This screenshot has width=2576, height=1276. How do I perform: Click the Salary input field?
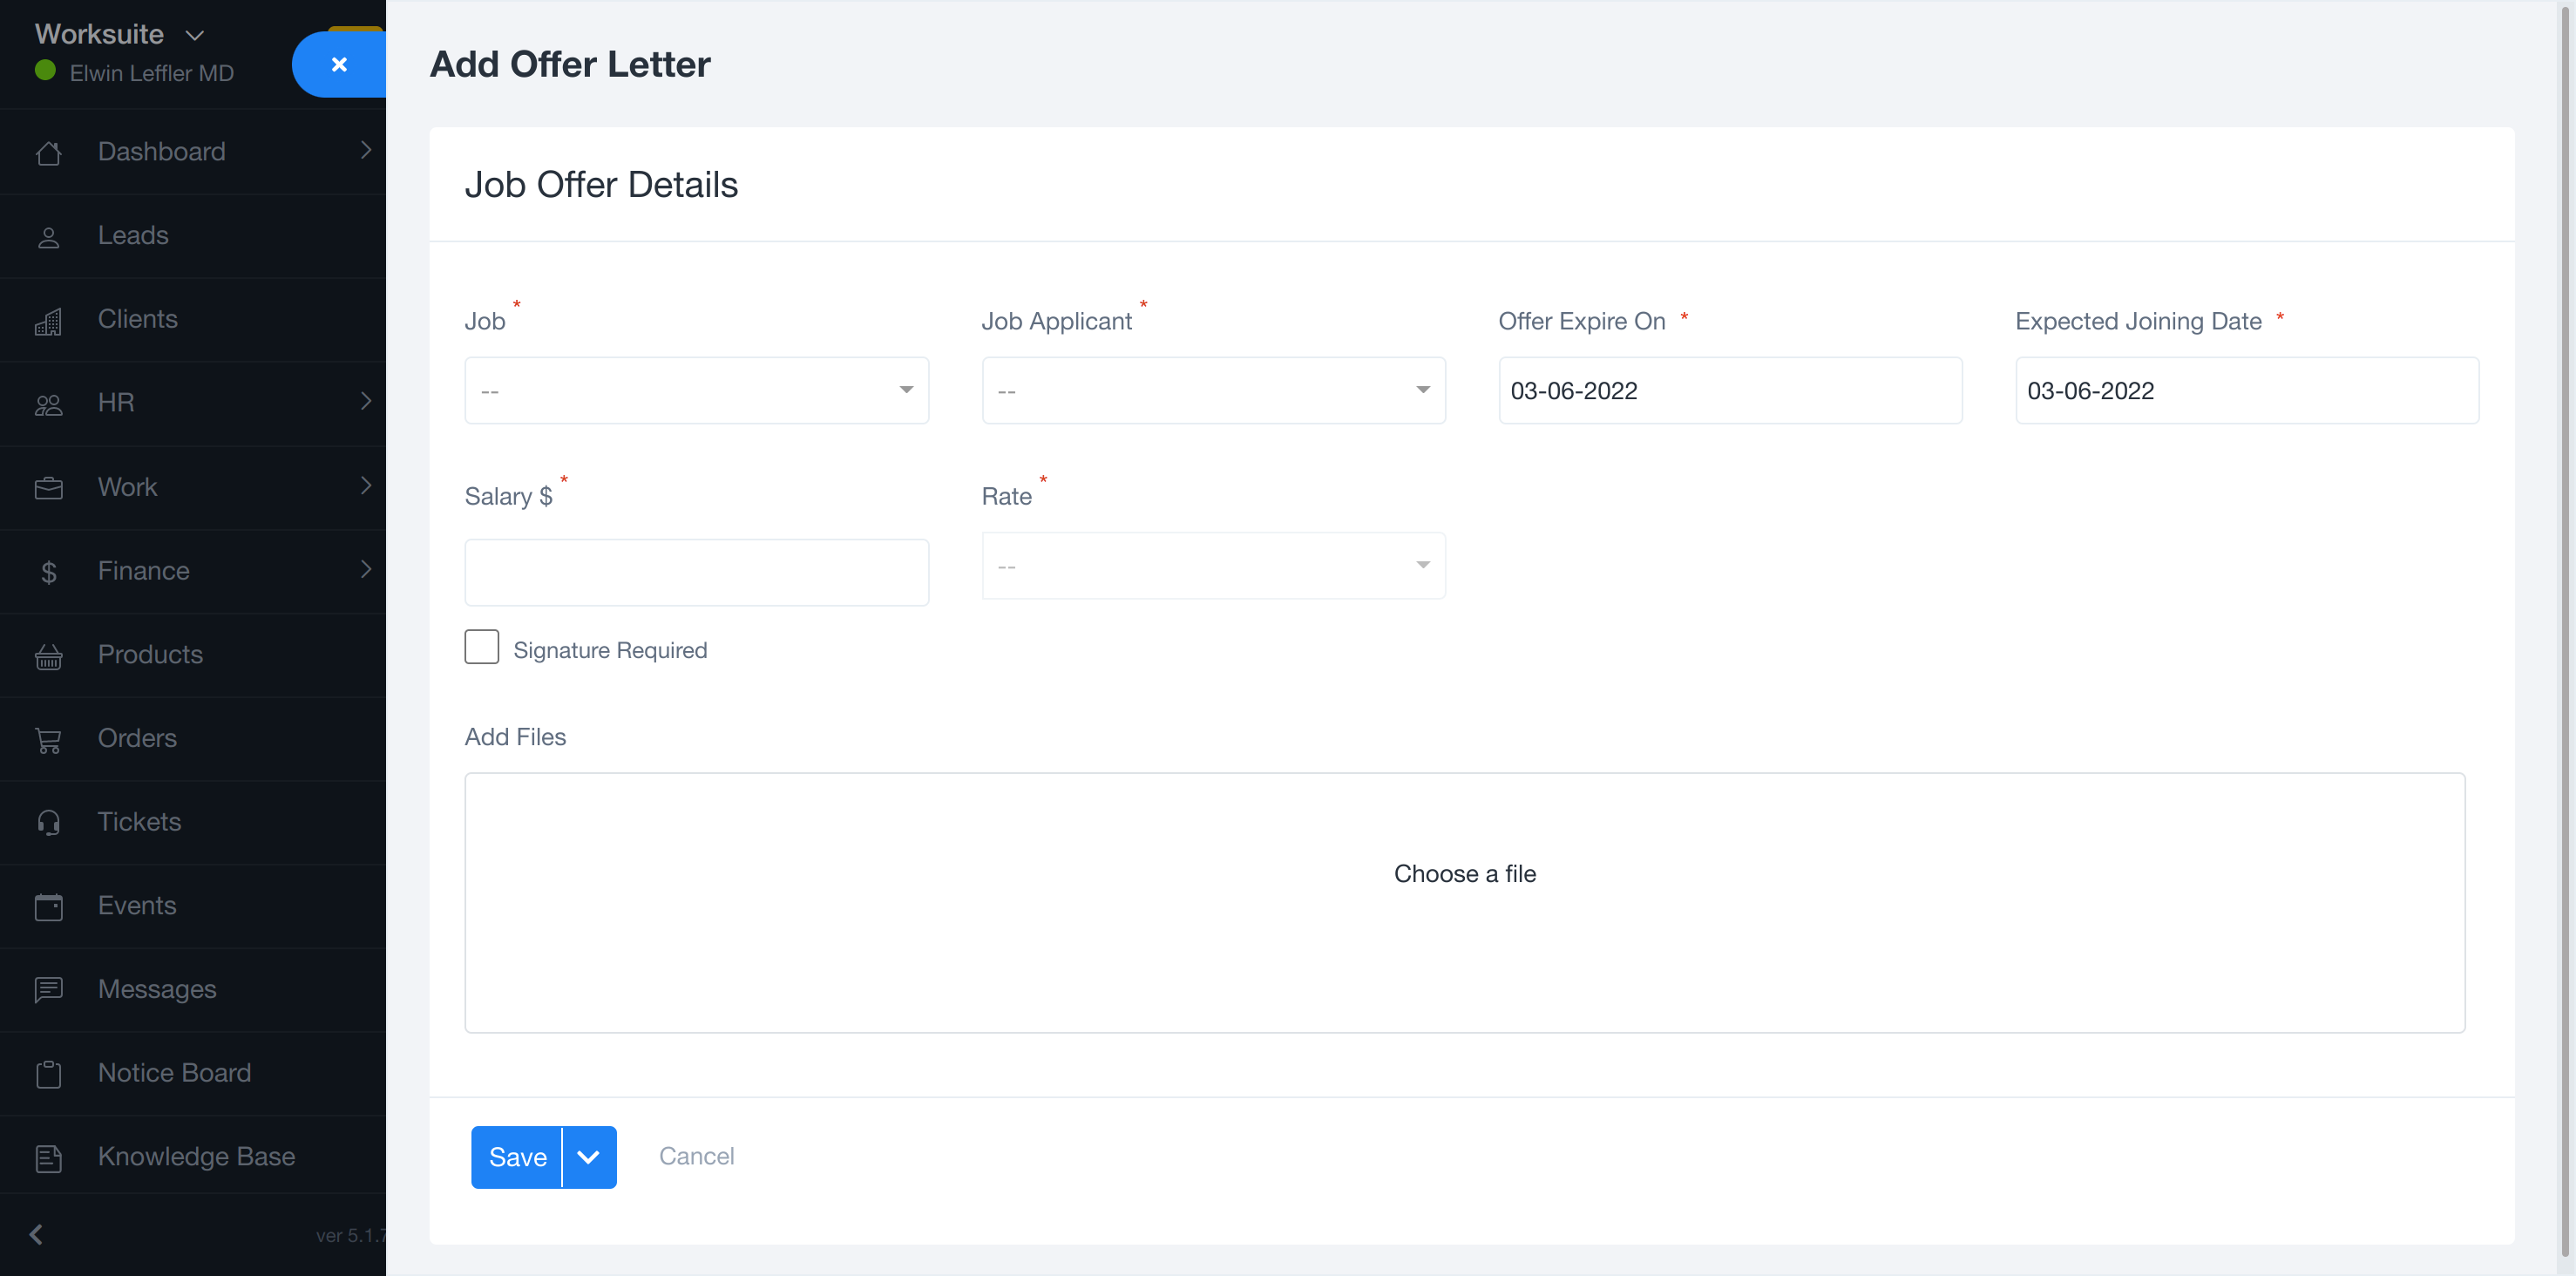click(696, 572)
